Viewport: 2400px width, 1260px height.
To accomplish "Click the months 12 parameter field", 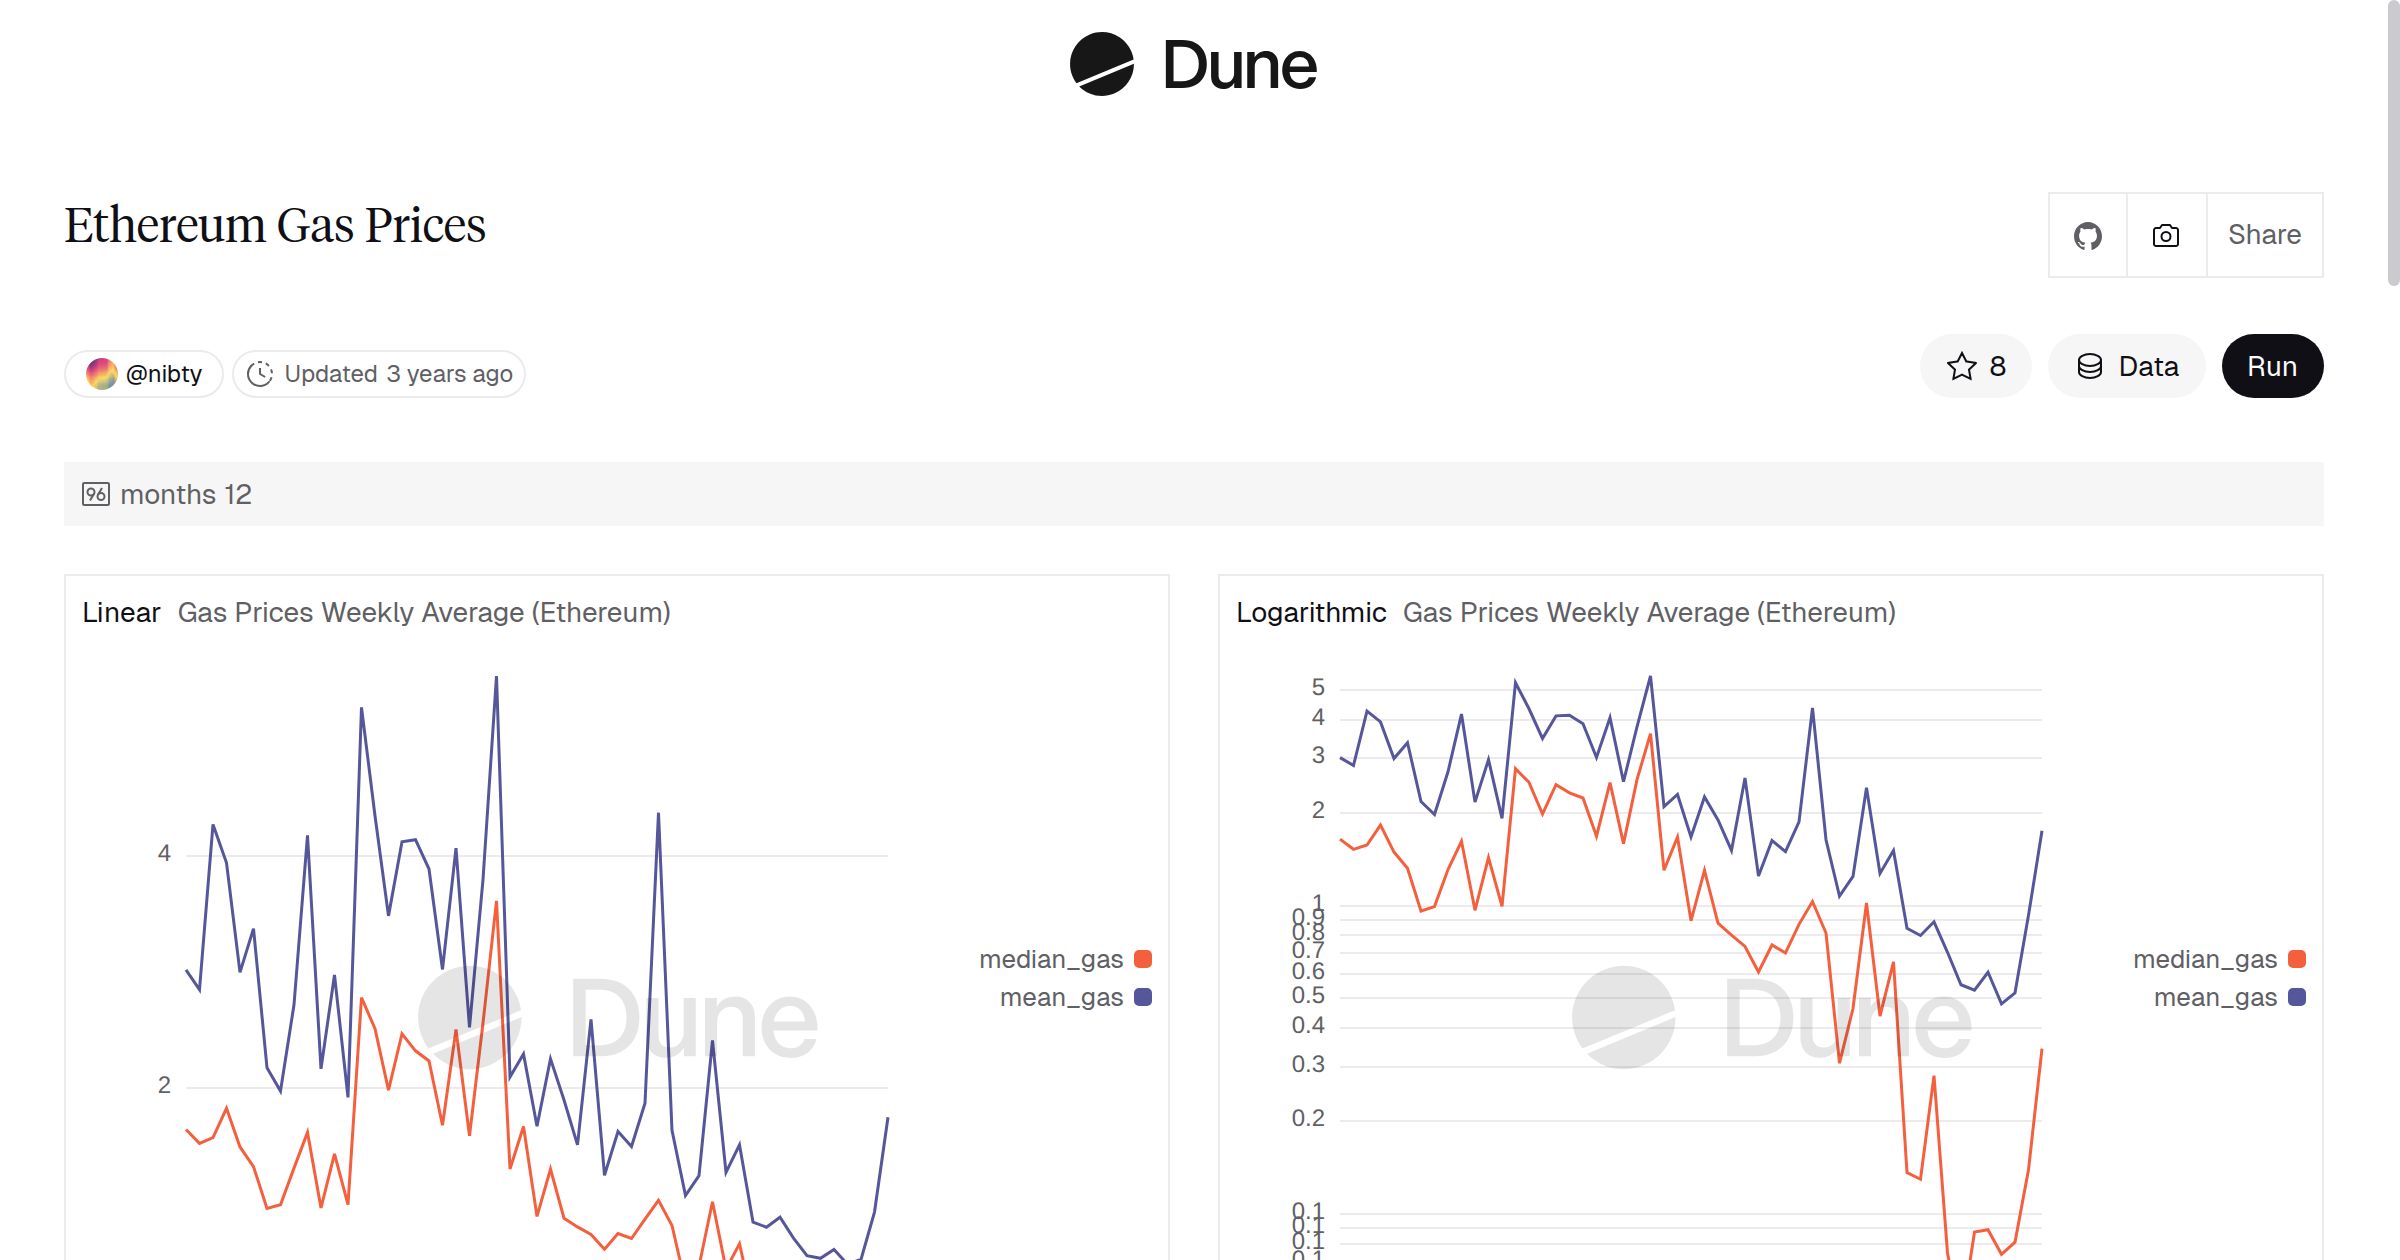I will [x=185, y=493].
